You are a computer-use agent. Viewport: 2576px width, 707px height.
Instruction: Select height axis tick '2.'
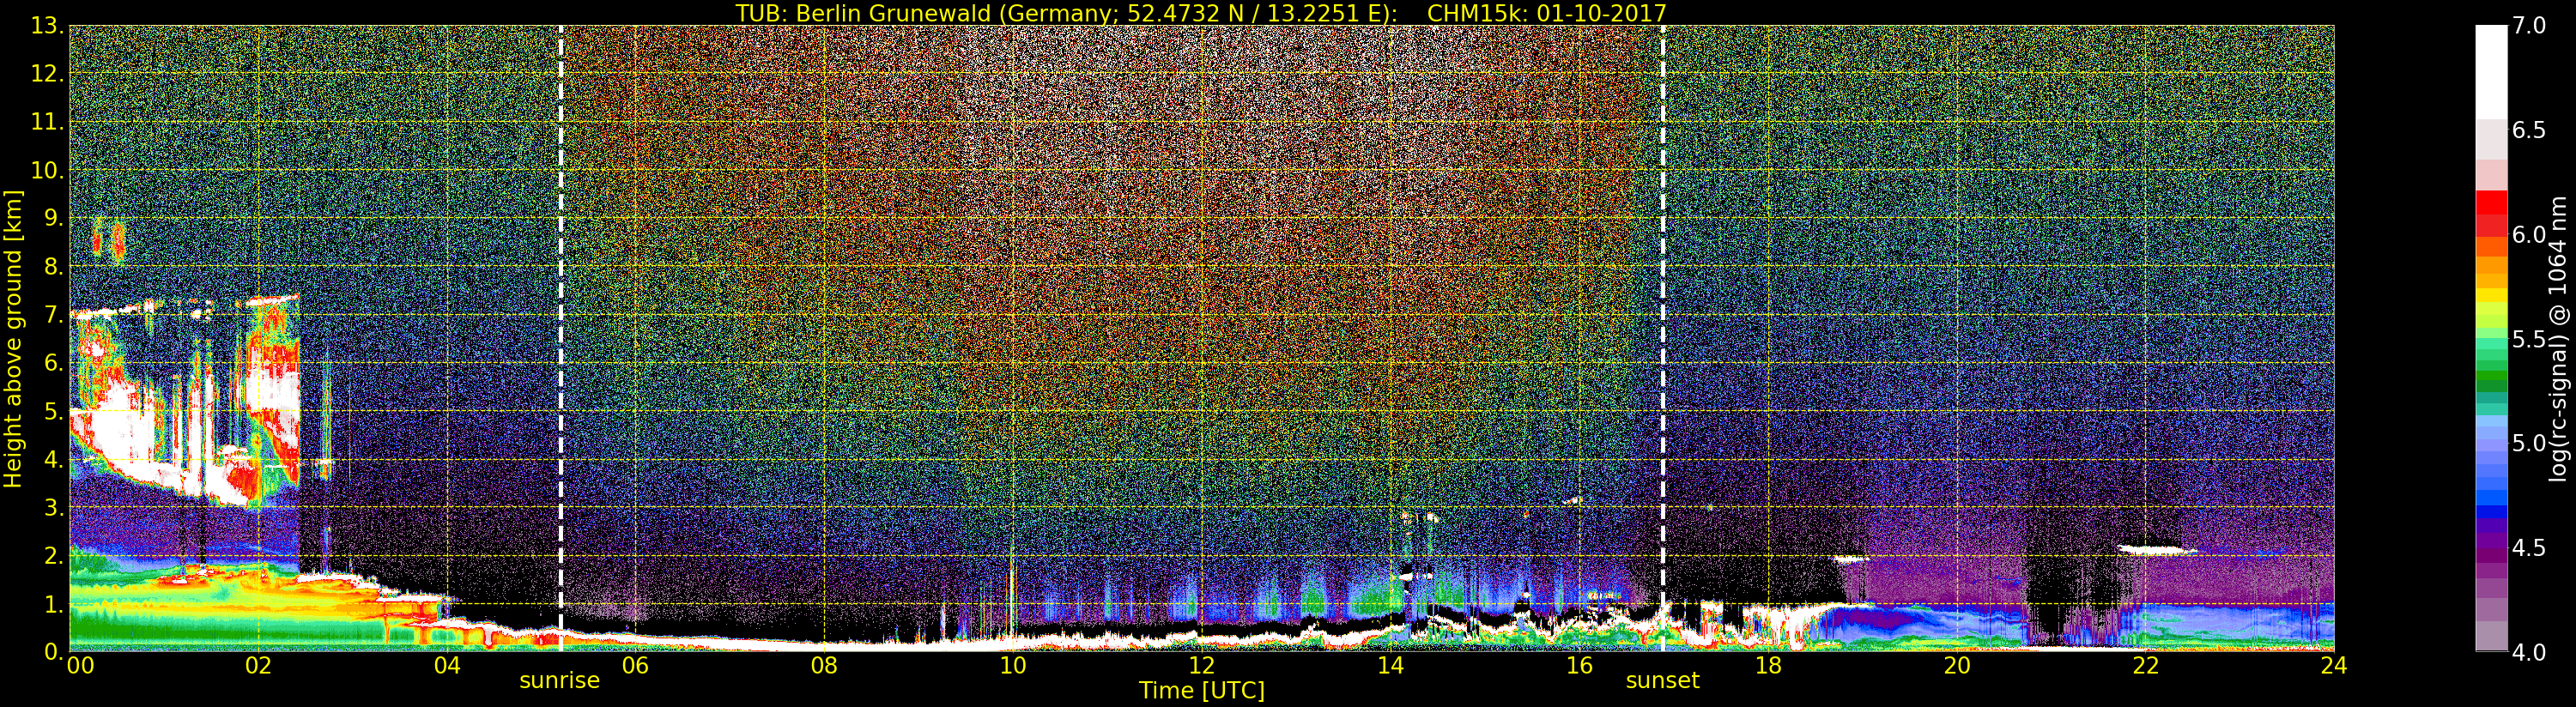54,556
